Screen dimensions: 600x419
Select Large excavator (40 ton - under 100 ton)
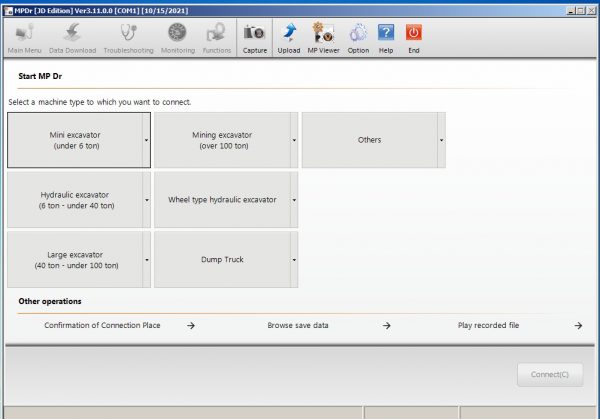75,259
